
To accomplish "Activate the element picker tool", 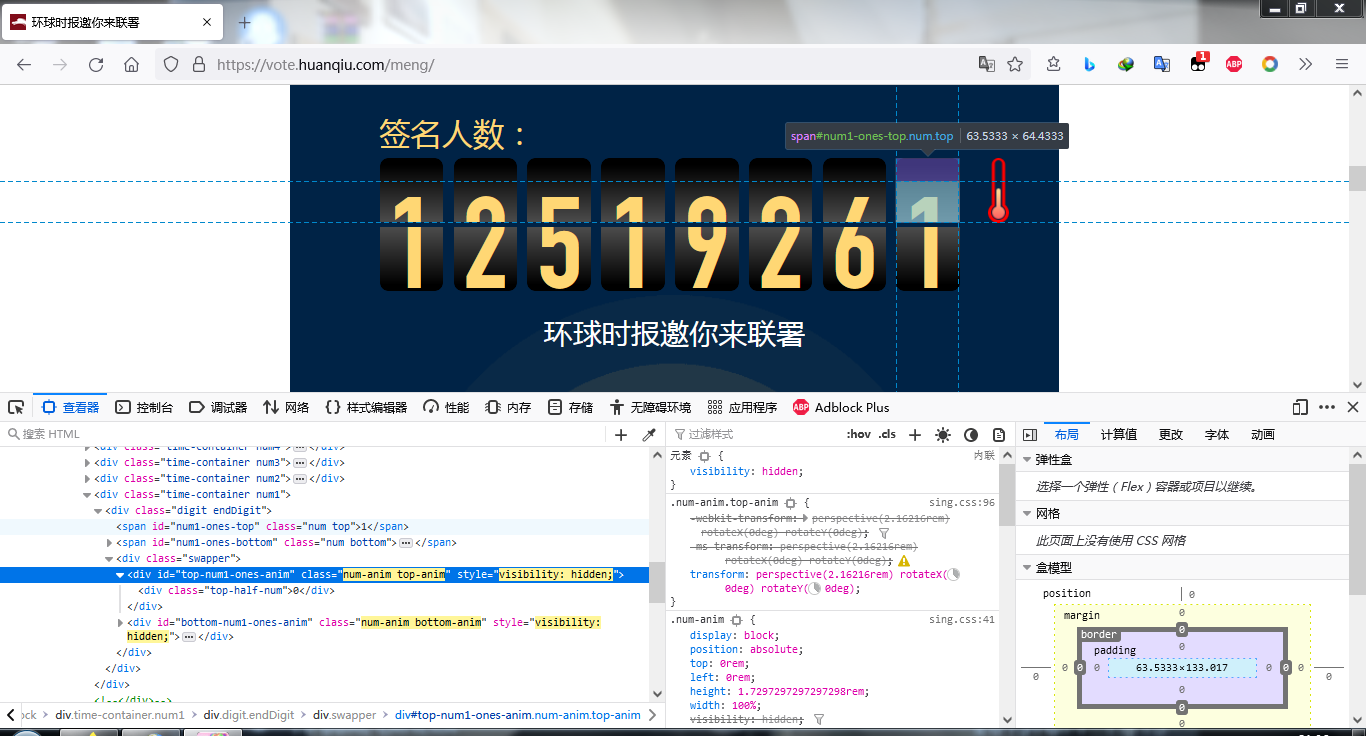I will pos(16,407).
